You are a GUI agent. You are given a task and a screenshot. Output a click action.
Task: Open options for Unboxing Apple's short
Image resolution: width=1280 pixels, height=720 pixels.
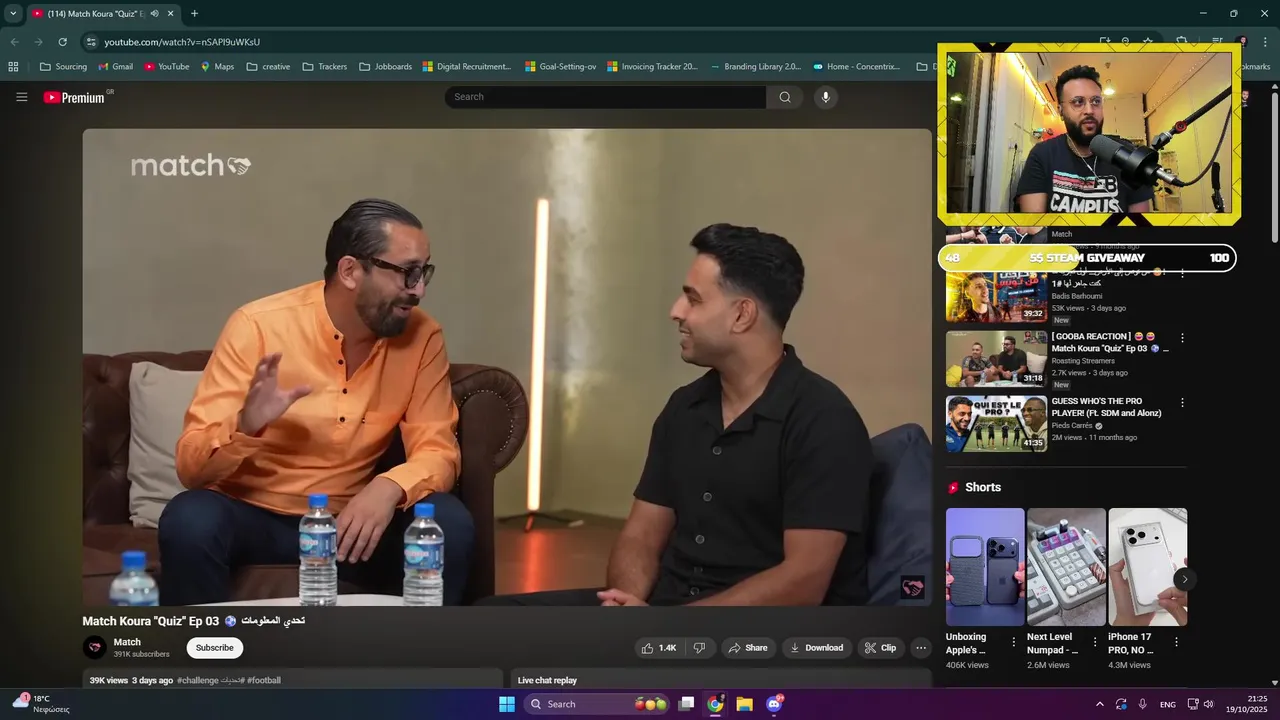1014,642
